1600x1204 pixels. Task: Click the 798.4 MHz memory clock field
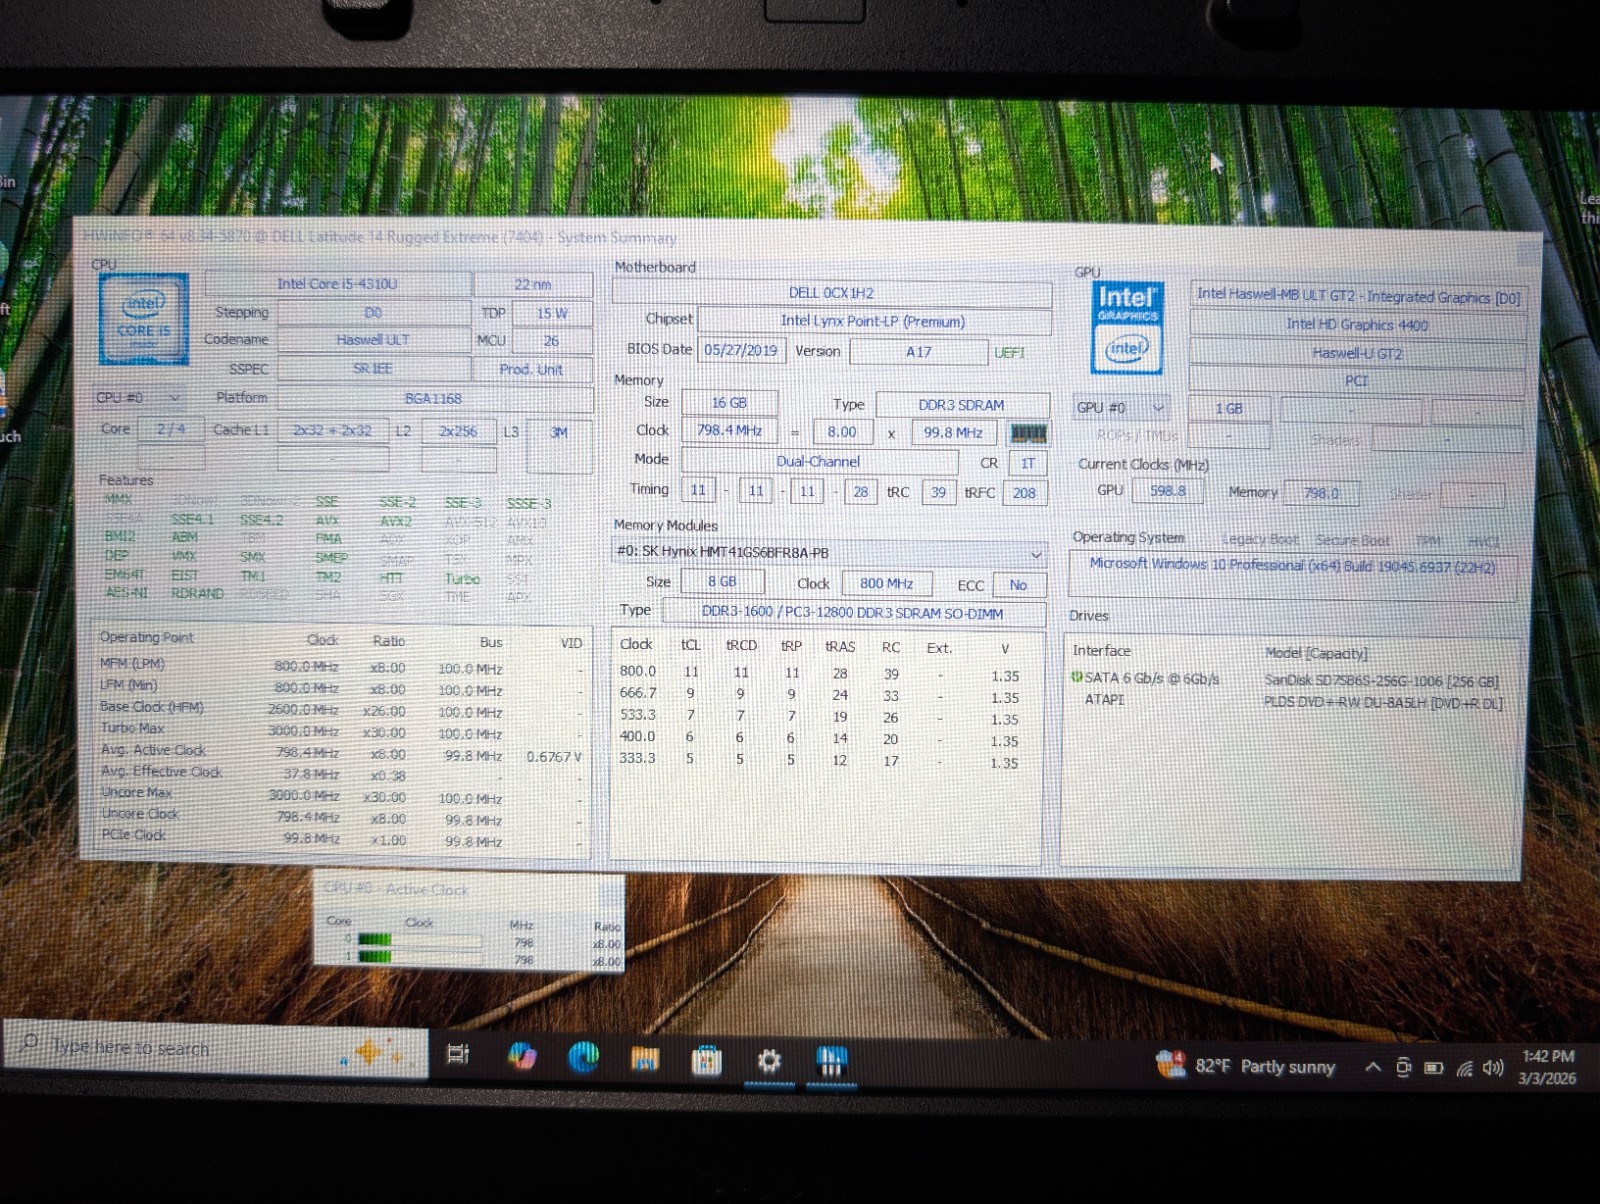(729, 431)
